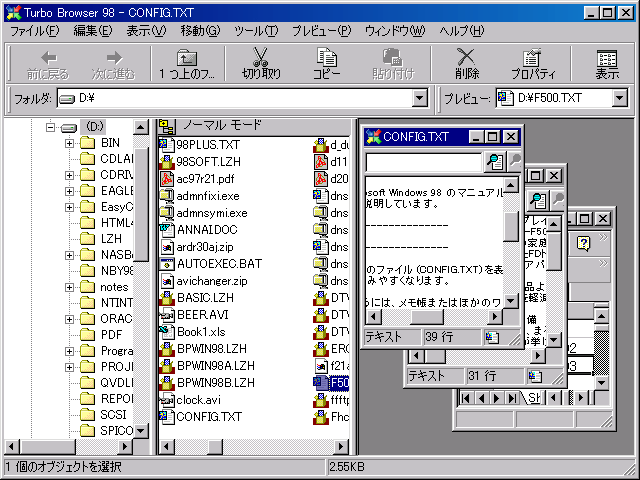The height and width of the screenshot is (480, 640).
Task: Open the Edit (編集) menu
Action: coord(93,31)
